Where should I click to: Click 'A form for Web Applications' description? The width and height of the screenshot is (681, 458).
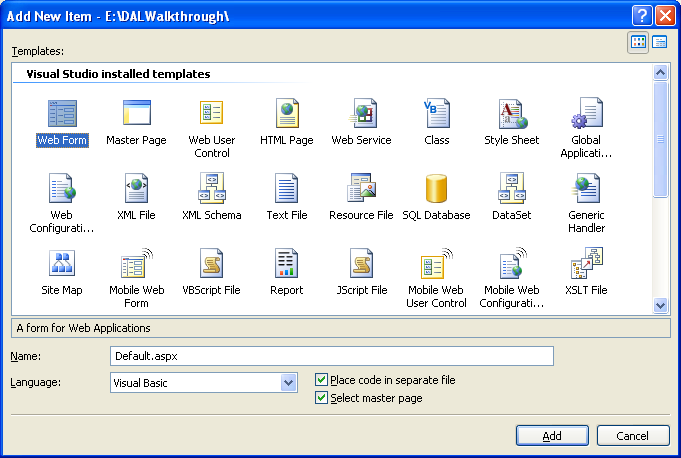coord(83,328)
